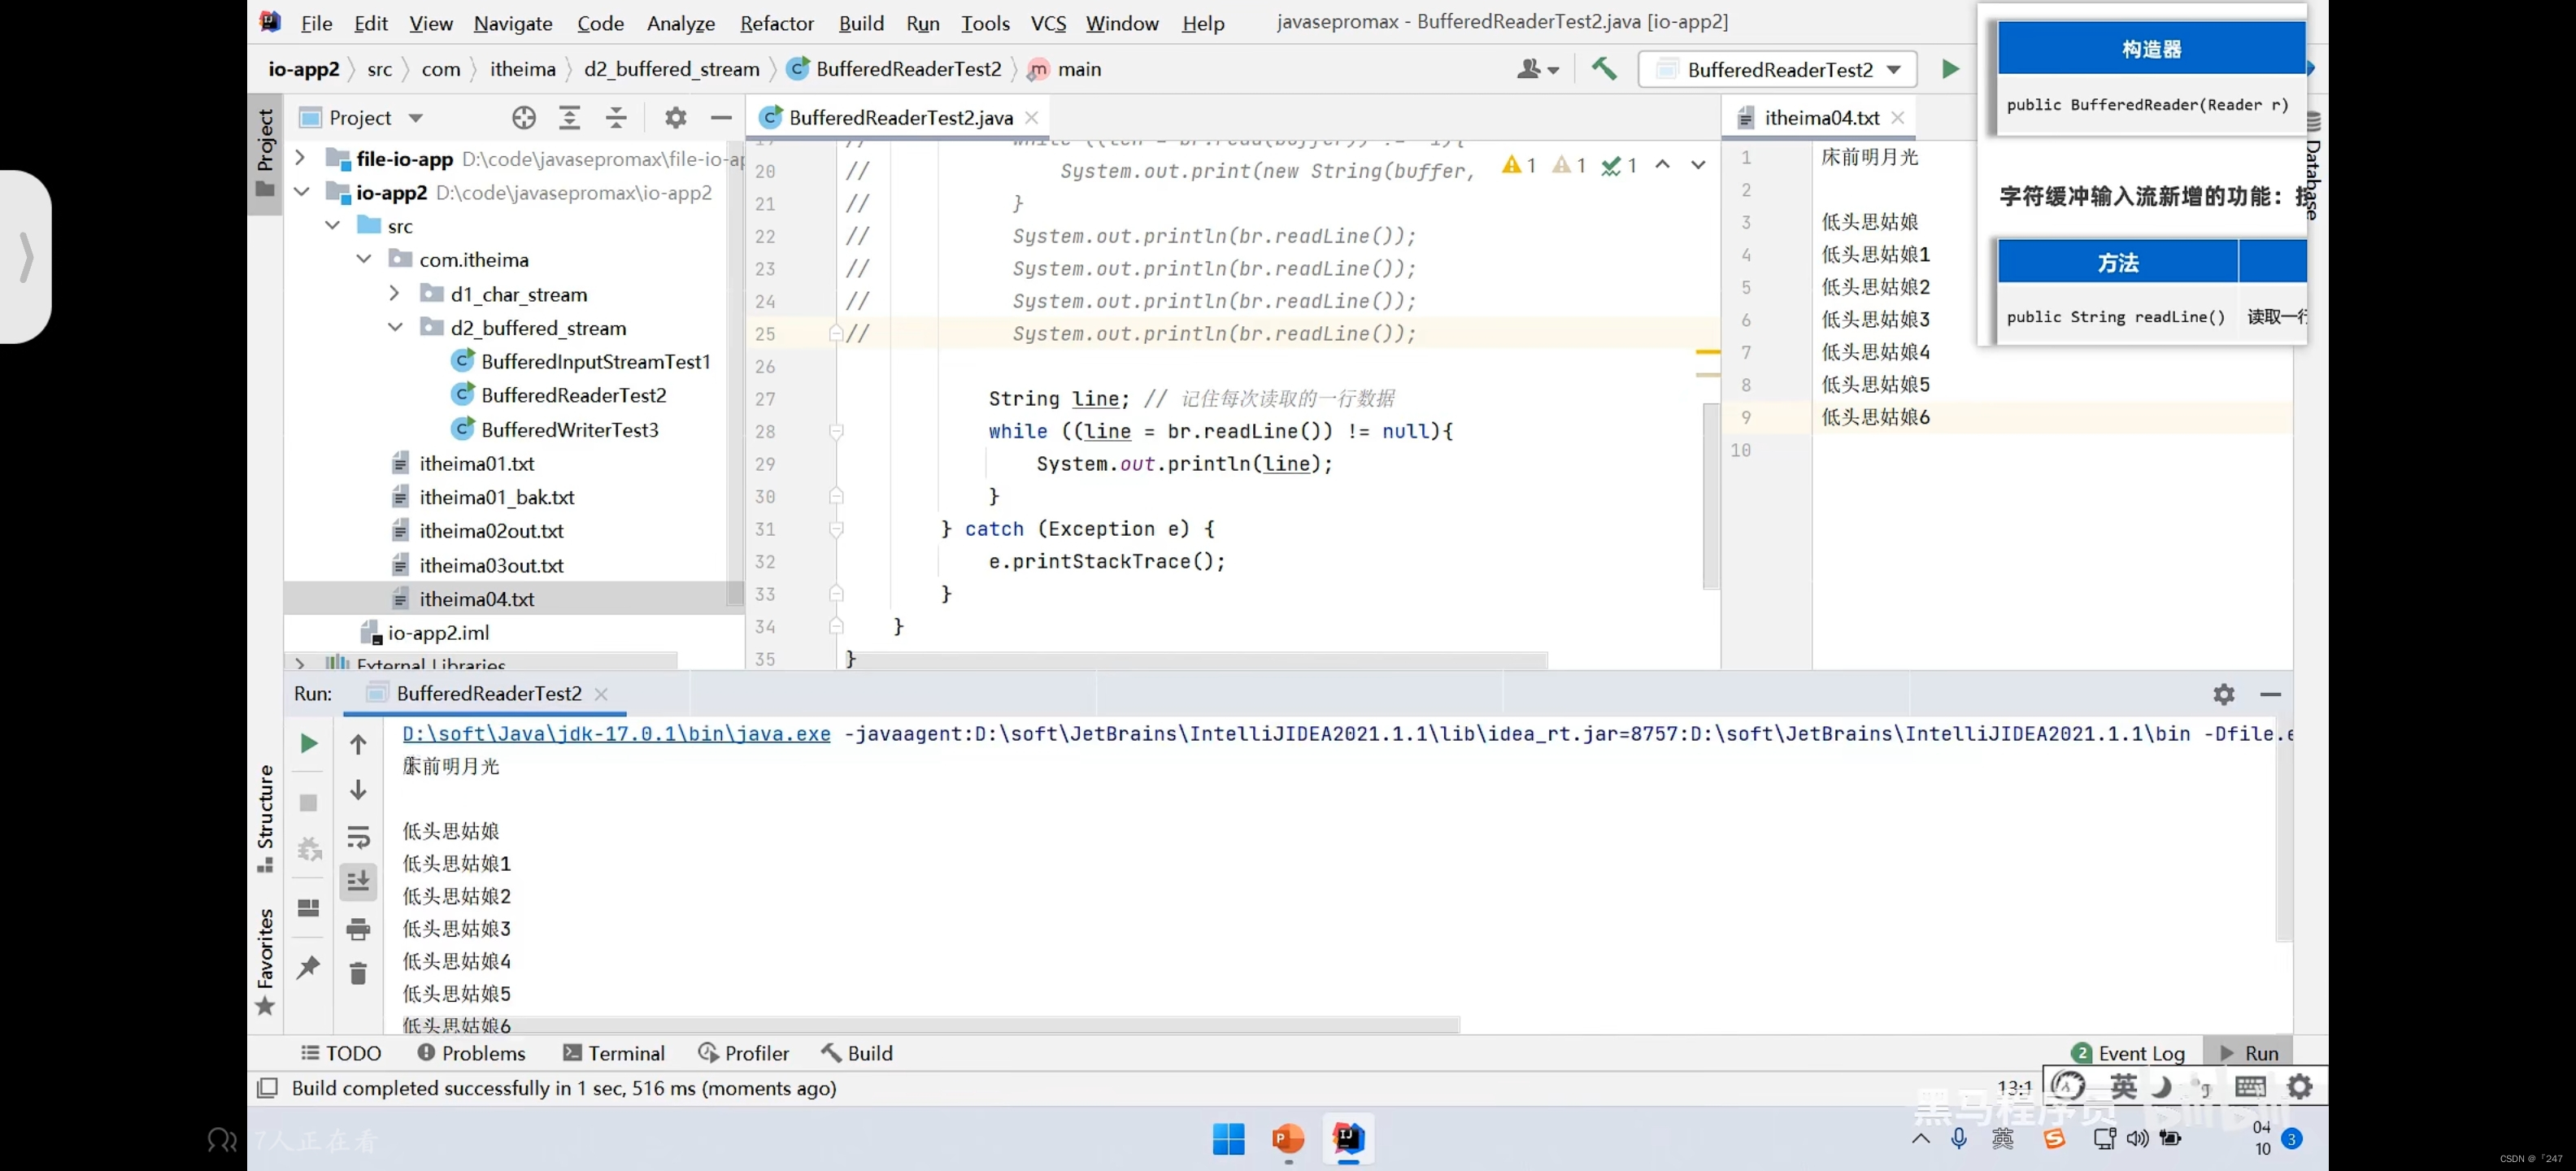Switch to BufferedReaderTest2.java editor tab

coord(900,118)
